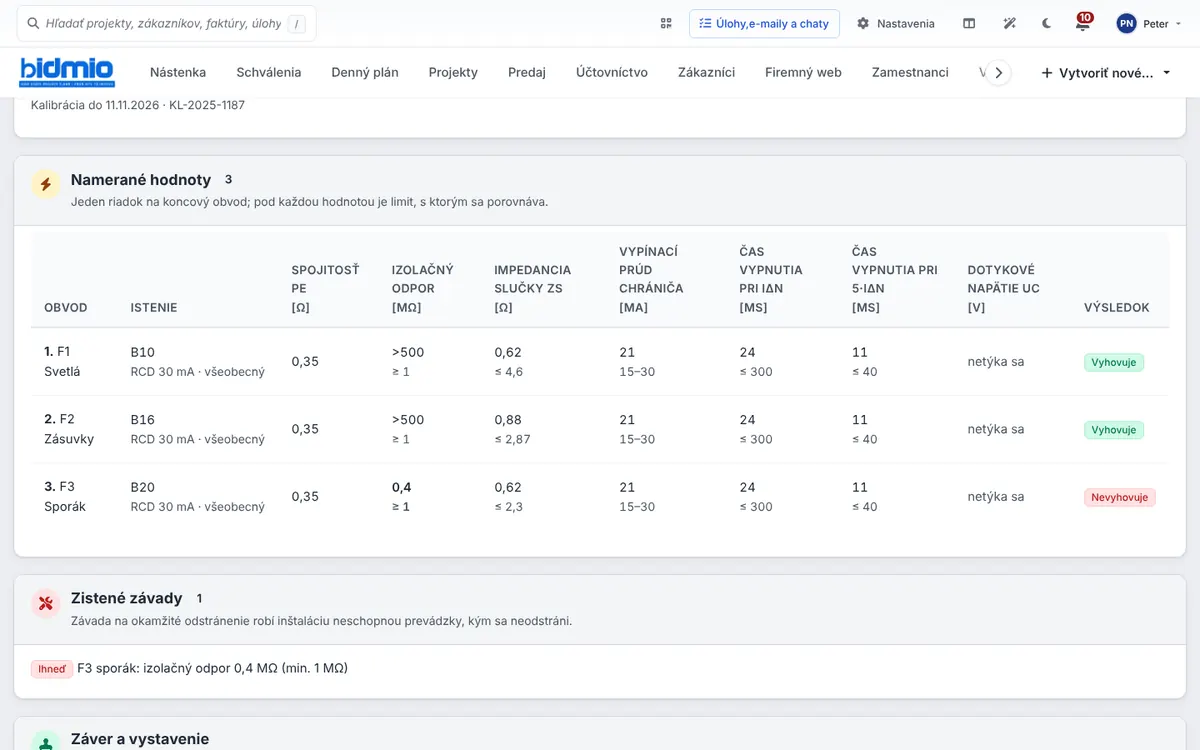Click the Výsledok column header
This screenshot has width=1200, height=750.
point(1117,307)
